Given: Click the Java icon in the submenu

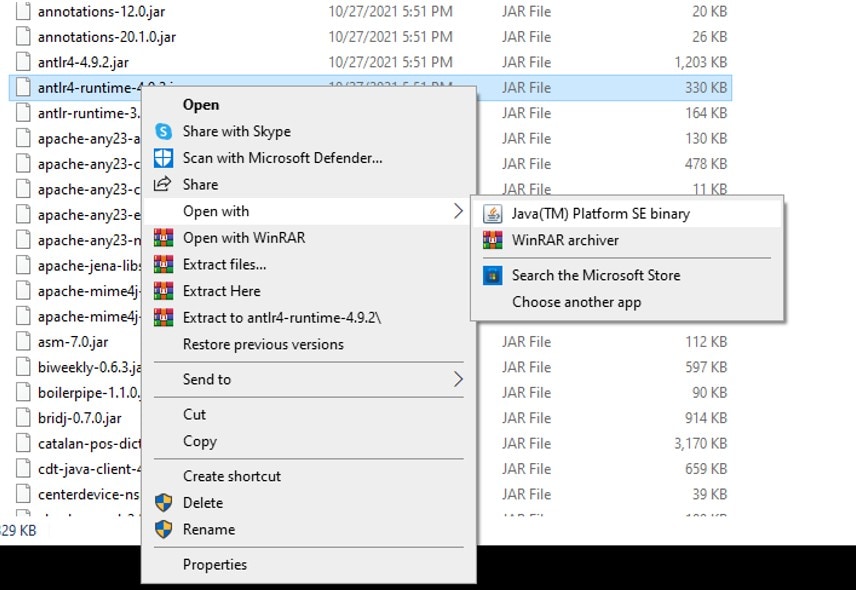Looking at the screenshot, I should point(492,213).
